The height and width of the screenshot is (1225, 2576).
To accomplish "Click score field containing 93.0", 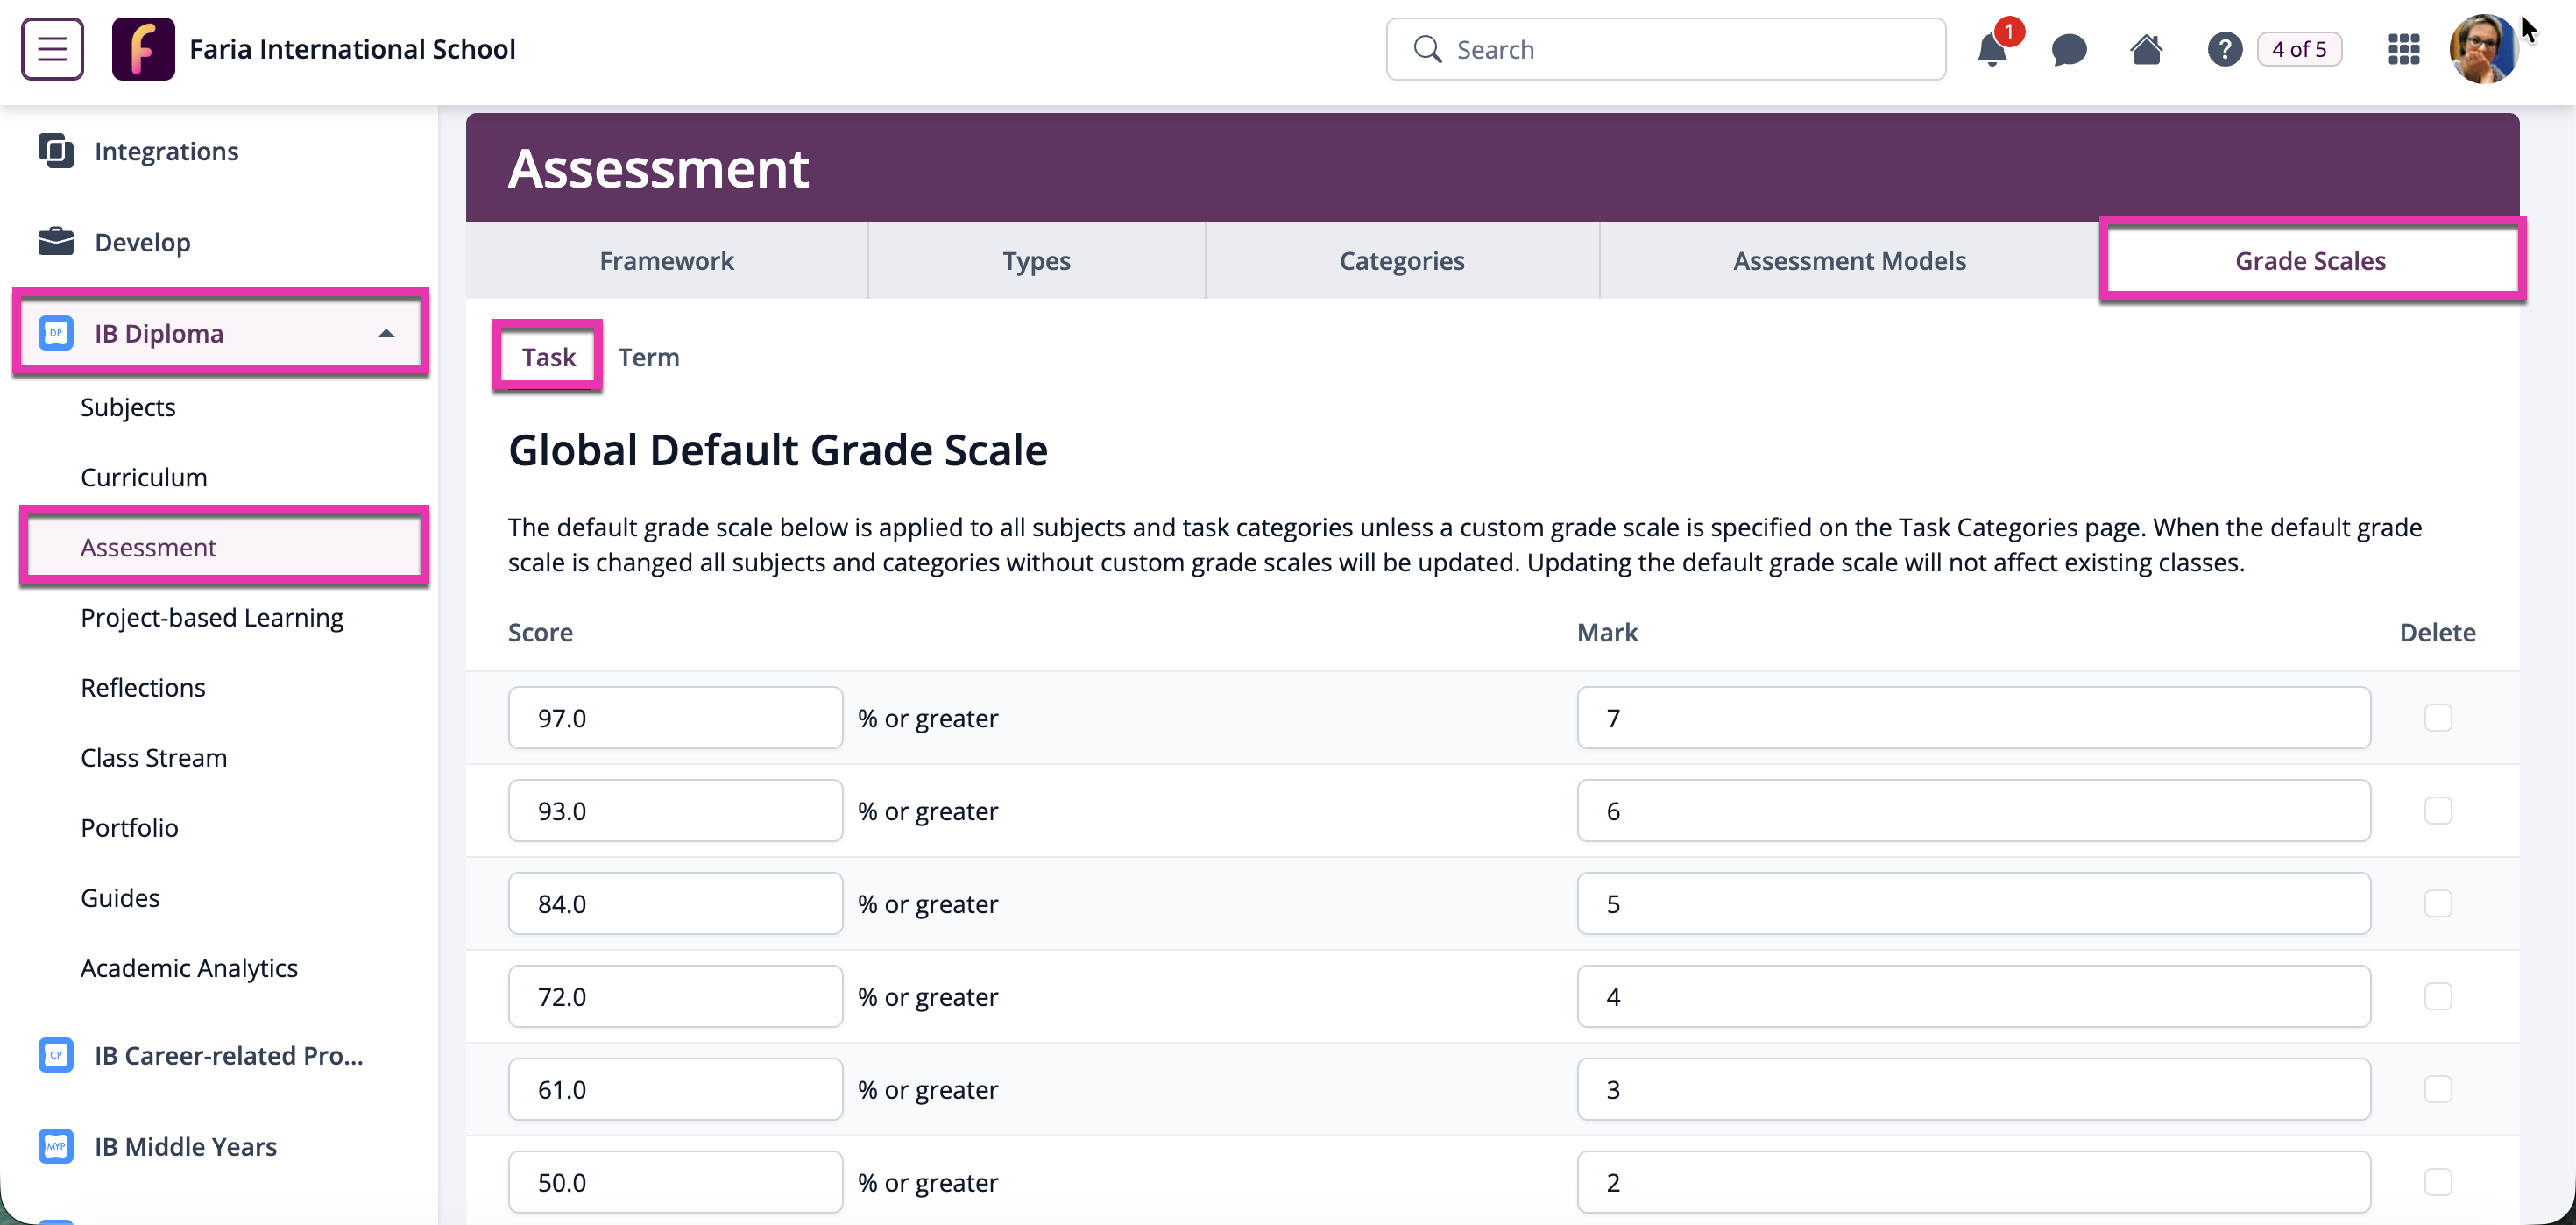I will point(675,810).
